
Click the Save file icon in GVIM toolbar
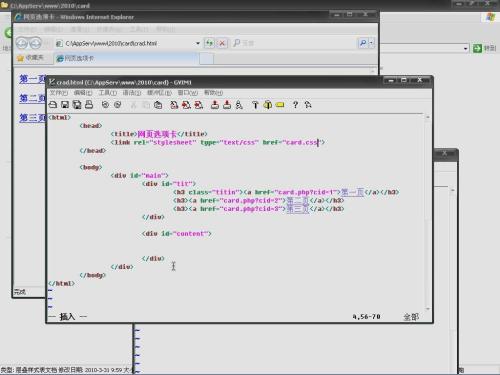click(x=65, y=105)
